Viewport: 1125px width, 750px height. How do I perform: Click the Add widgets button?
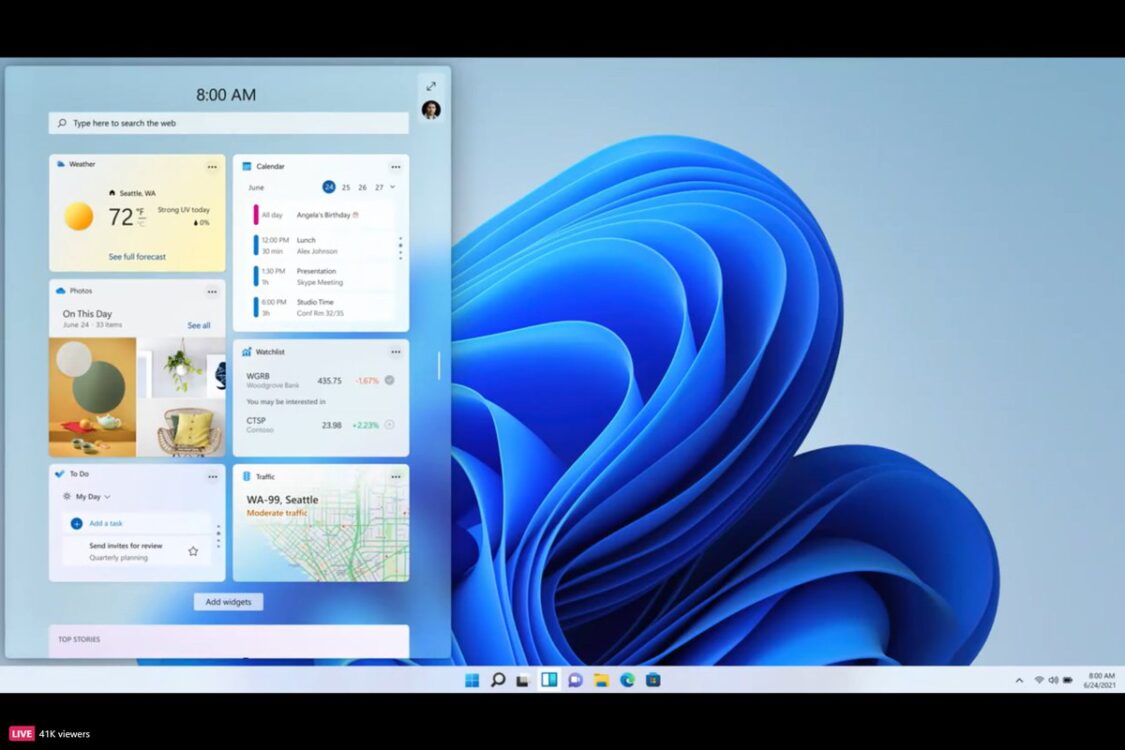tap(228, 601)
